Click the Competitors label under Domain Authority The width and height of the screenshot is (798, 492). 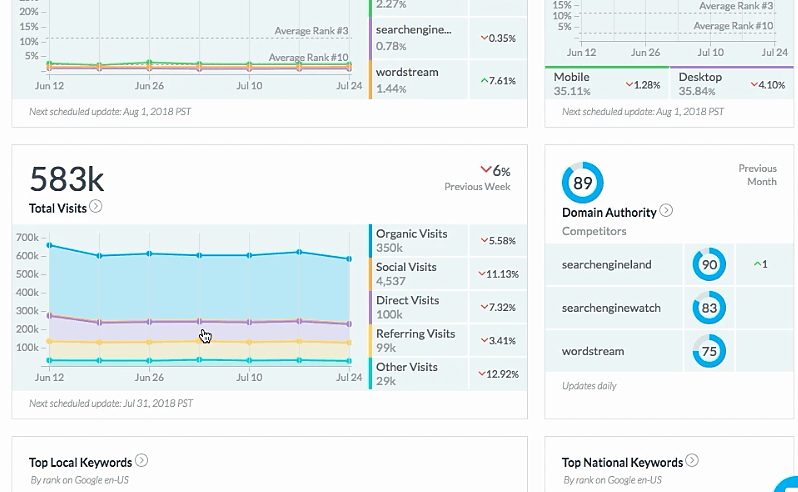coord(594,231)
